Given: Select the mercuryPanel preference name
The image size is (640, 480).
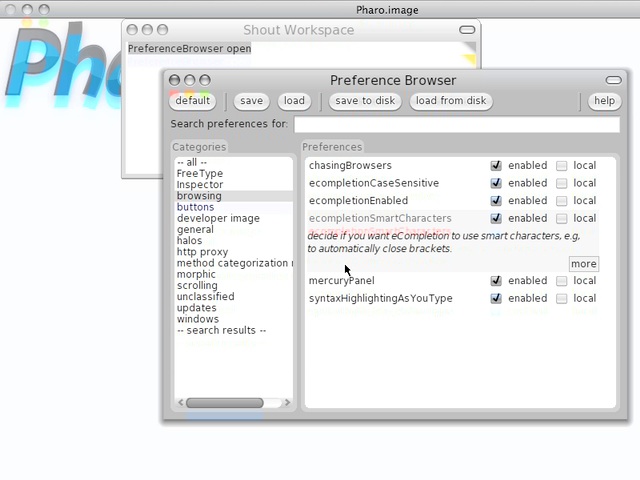Looking at the screenshot, I should tap(342, 281).
